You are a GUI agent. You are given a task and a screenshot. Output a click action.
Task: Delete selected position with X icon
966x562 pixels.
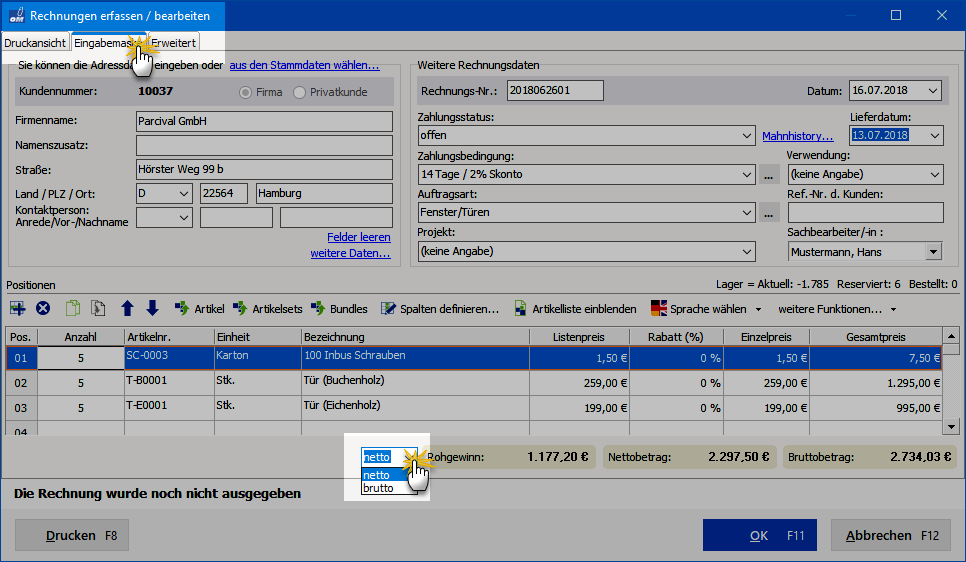pyautogui.click(x=43, y=308)
